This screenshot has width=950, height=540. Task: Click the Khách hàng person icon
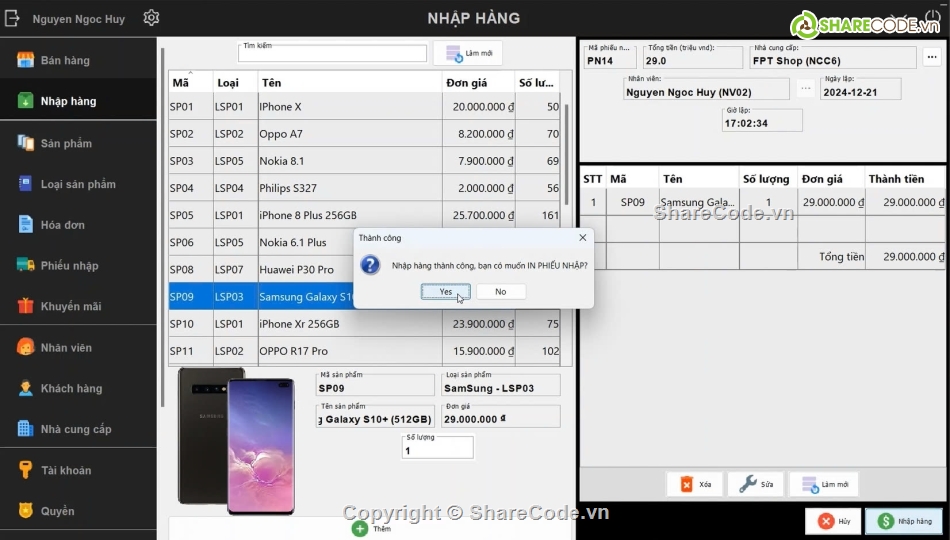click(25, 388)
